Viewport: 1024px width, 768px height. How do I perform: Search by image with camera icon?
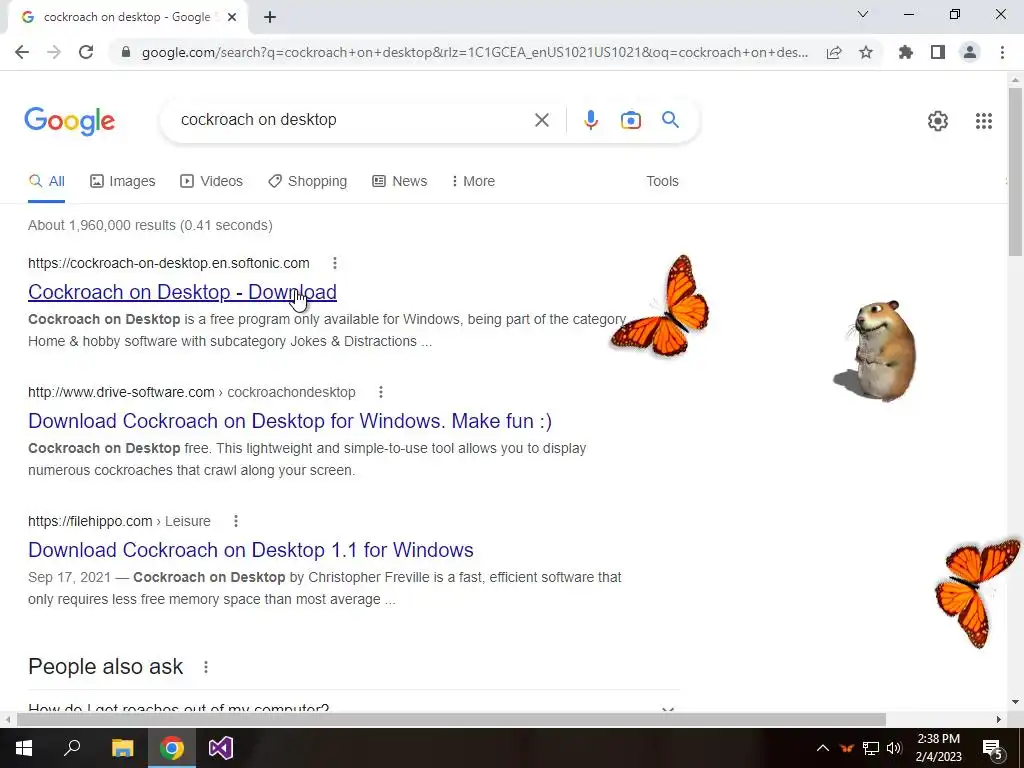[x=631, y=120]
